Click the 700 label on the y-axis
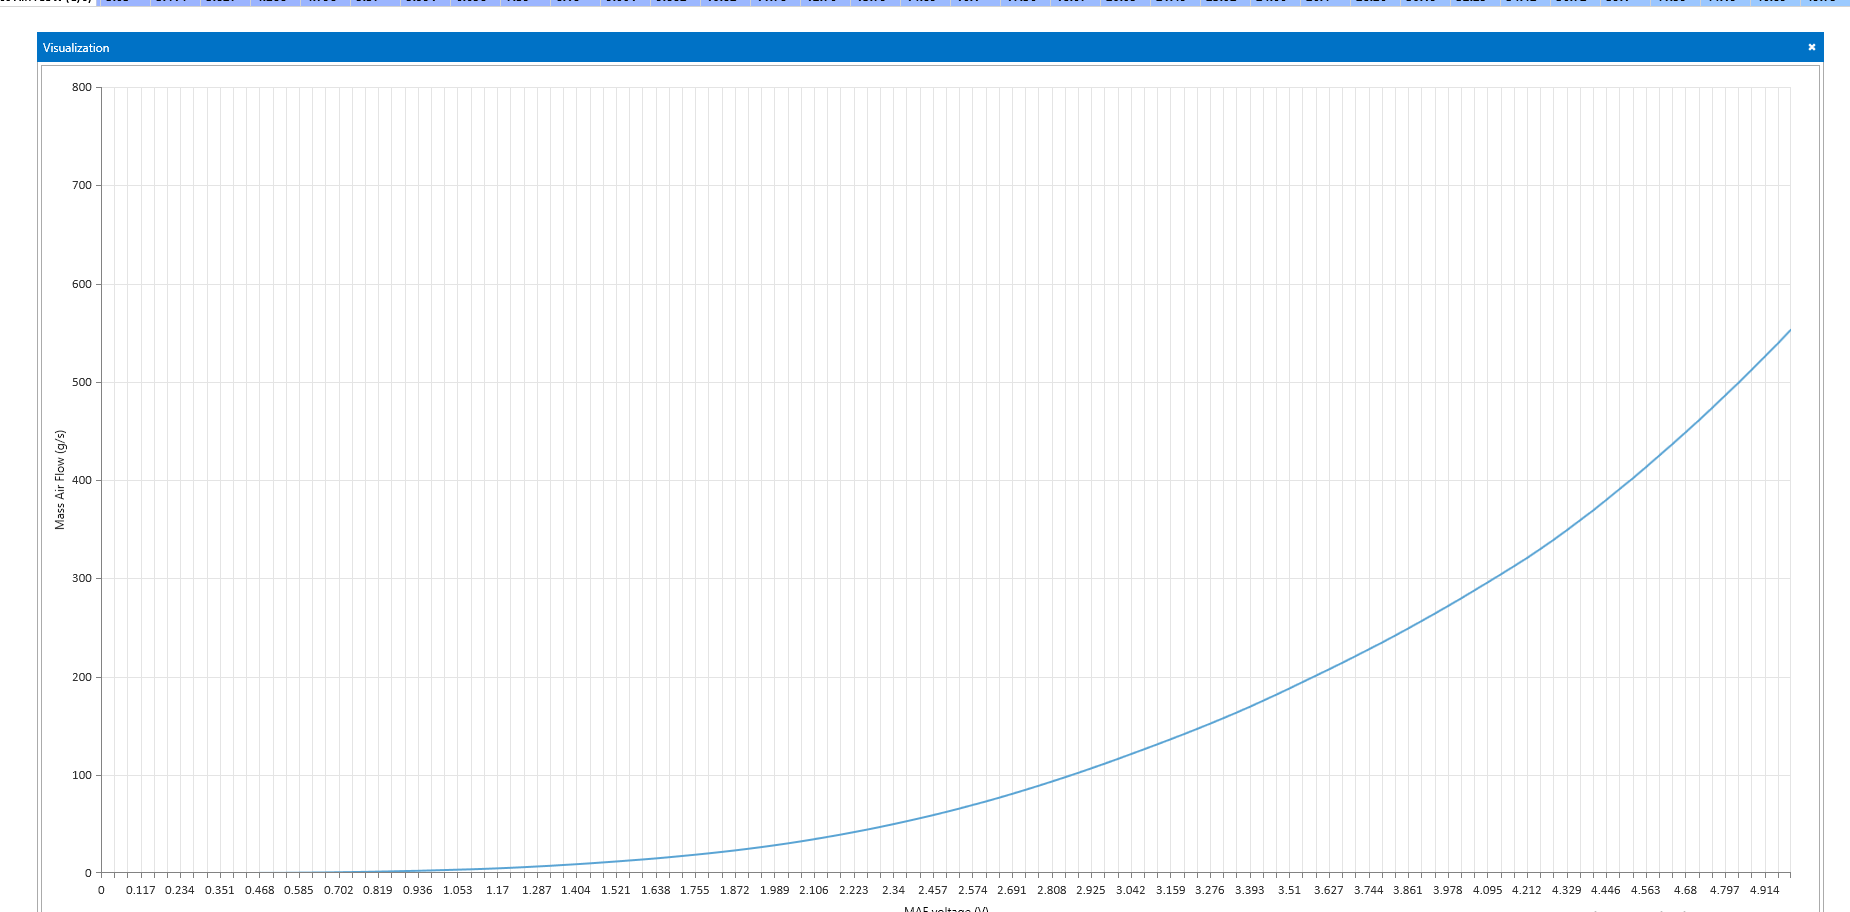This screenshot has width=1850, height=912. pos(82,185)
